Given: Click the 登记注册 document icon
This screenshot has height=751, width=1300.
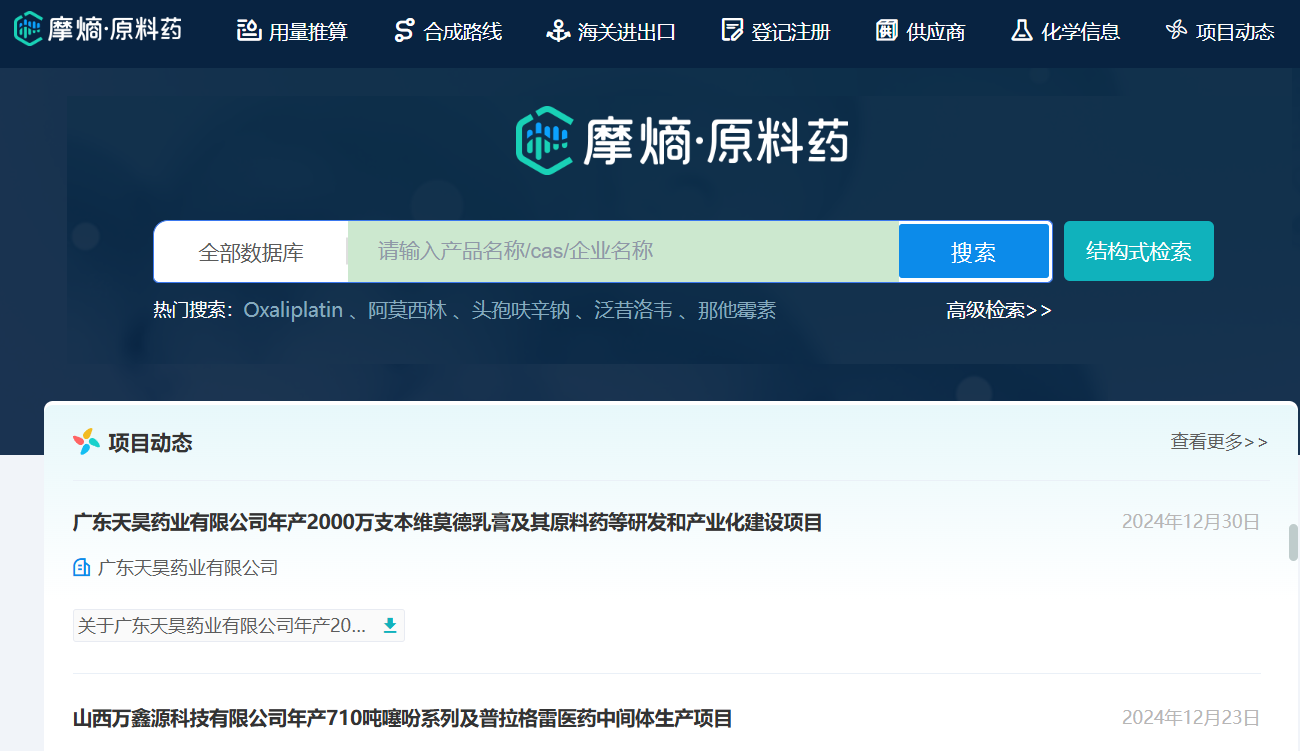Looking at the screenshot, I should click(x=732, y=30).
